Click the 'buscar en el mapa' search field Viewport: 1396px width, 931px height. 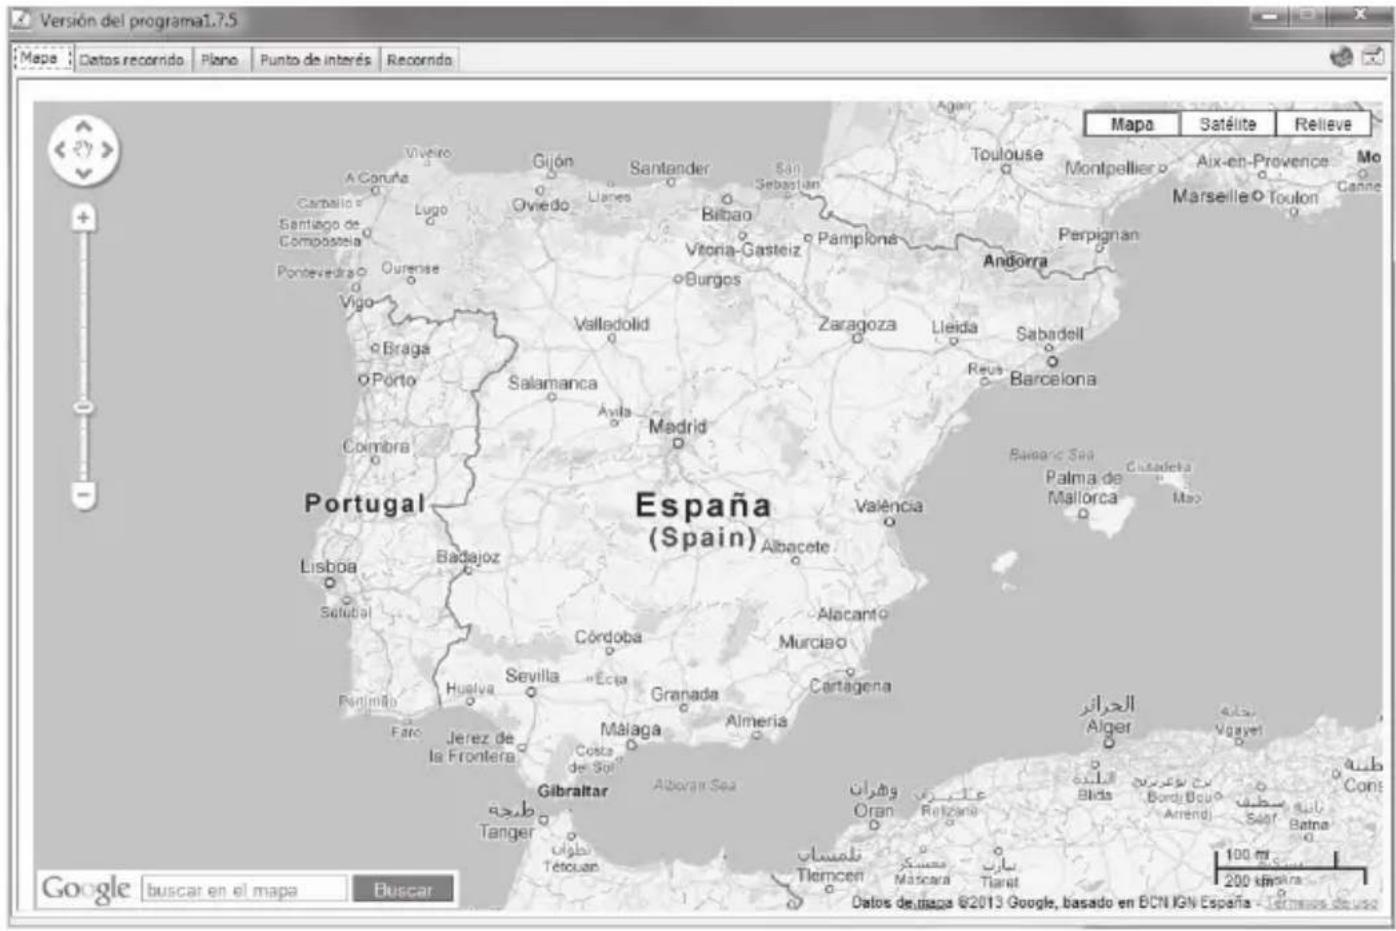click(x=245, y=889)
